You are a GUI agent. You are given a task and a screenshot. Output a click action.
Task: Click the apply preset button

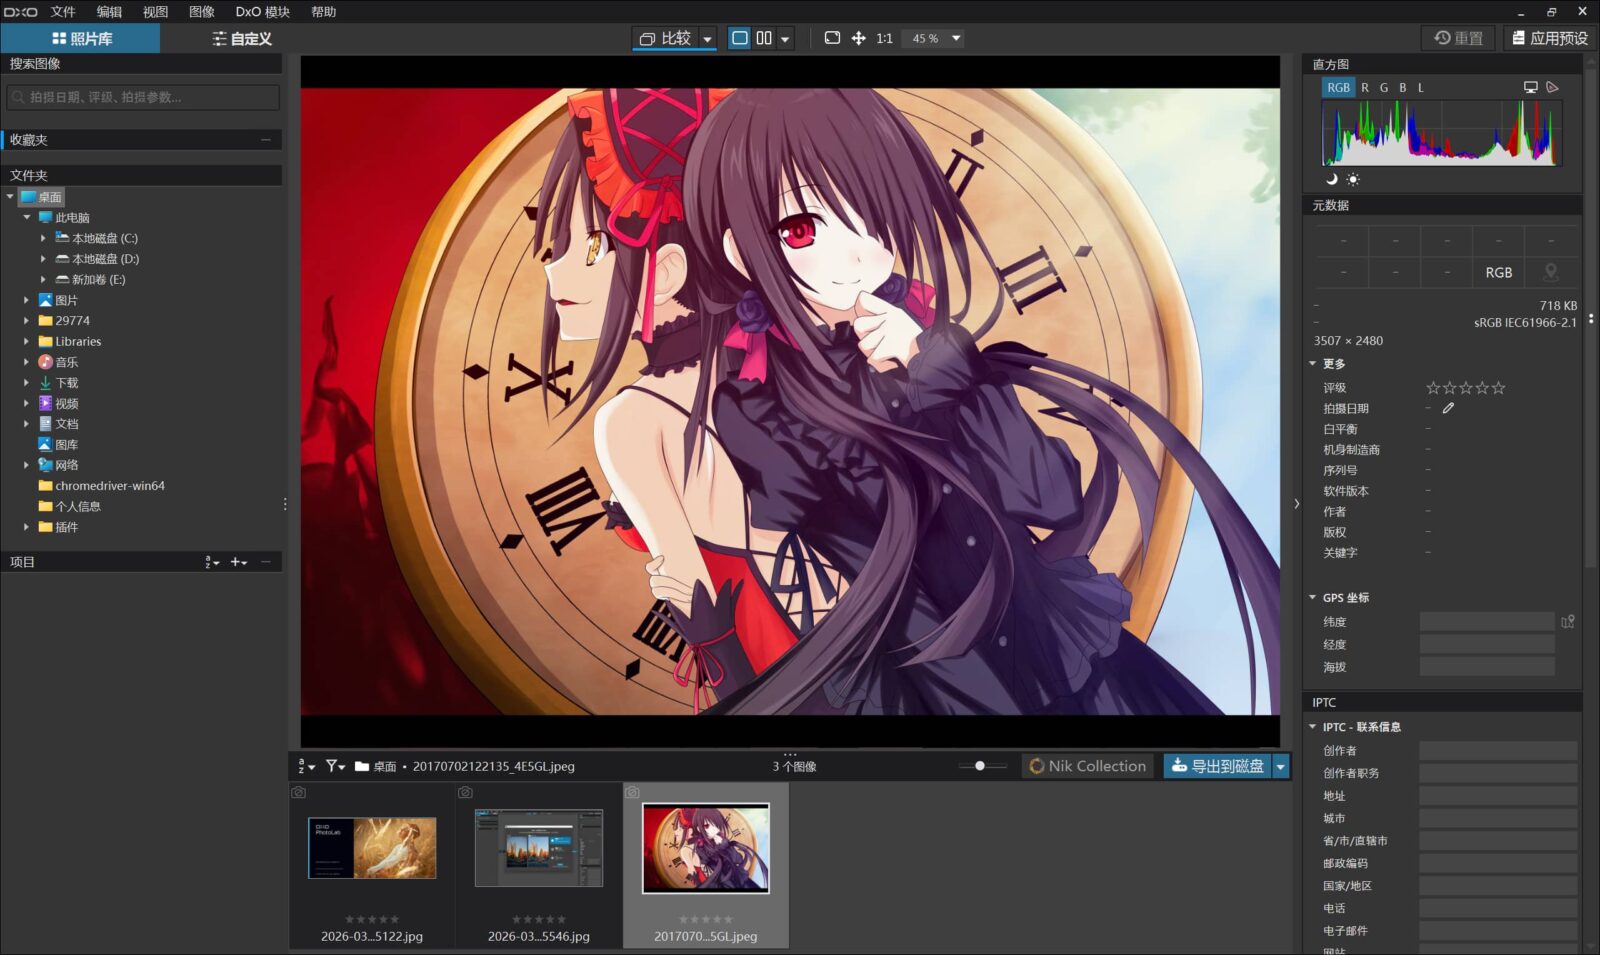(1549, 38)
